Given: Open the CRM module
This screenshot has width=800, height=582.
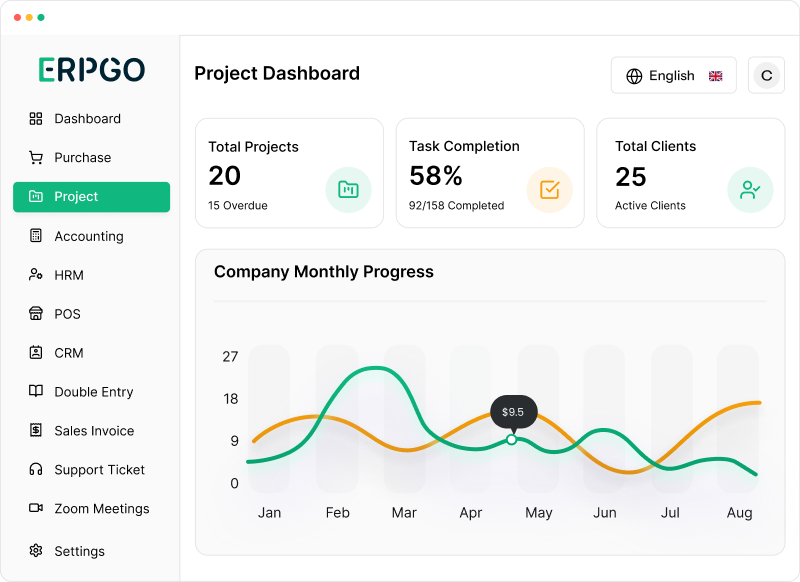Looking at the screenshot, I should pos(91,353).
